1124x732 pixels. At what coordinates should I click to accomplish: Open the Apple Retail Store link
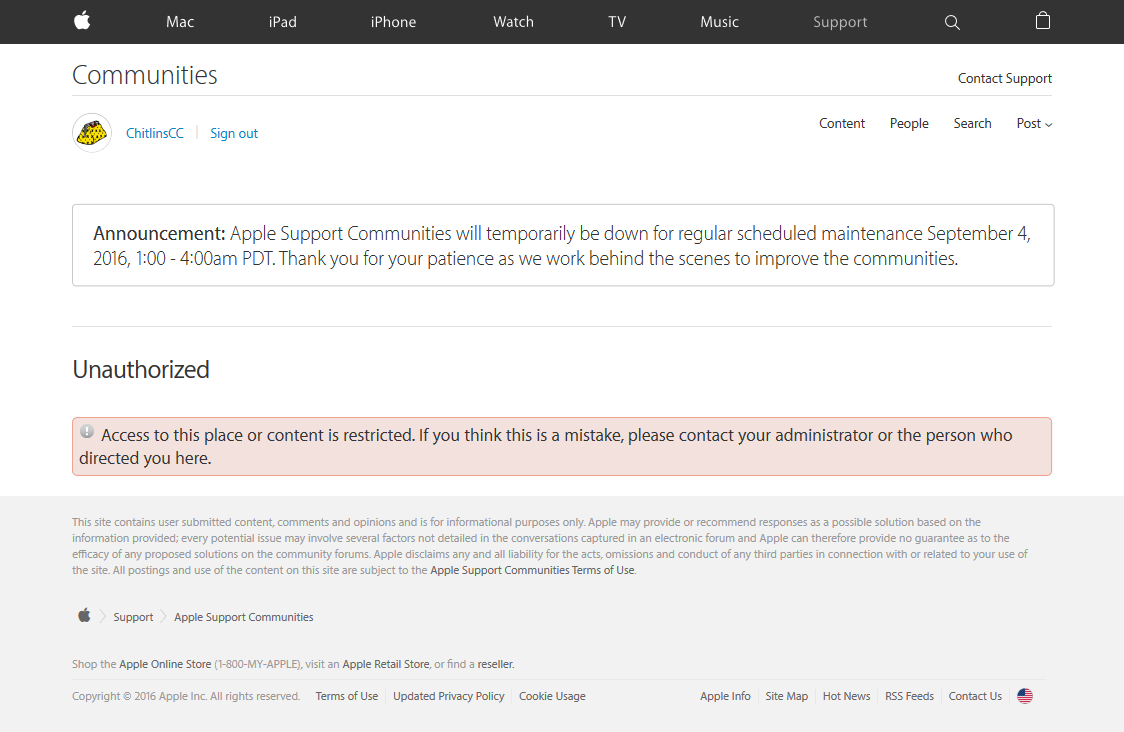click(386, 664)
